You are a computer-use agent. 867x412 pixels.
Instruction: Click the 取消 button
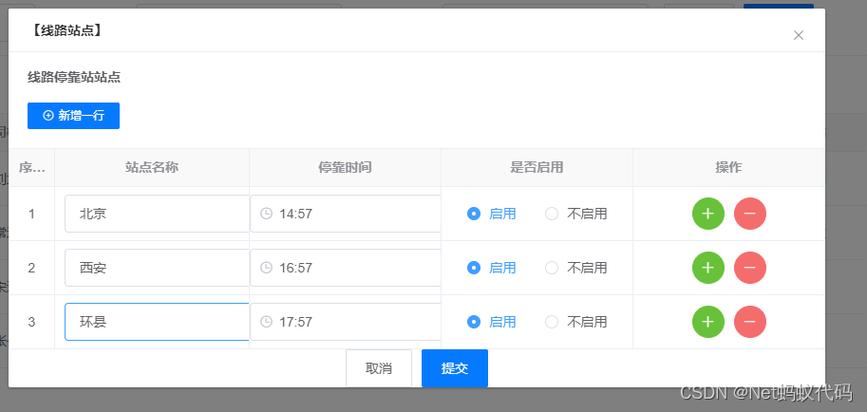point(379,368)
